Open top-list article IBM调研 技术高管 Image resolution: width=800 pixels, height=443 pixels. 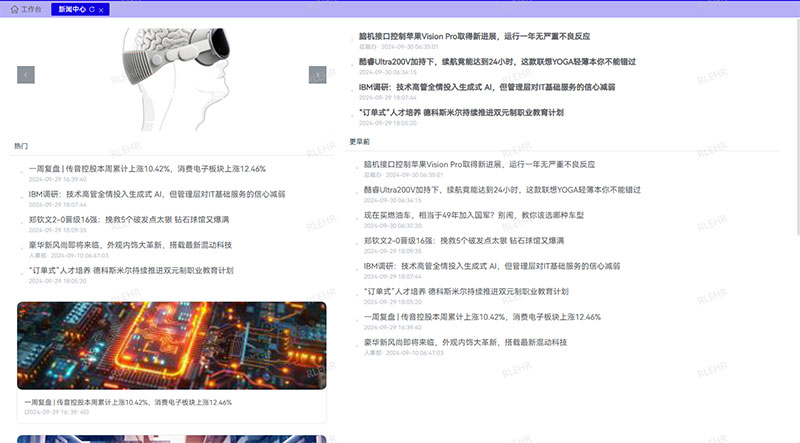pos(487,87)
